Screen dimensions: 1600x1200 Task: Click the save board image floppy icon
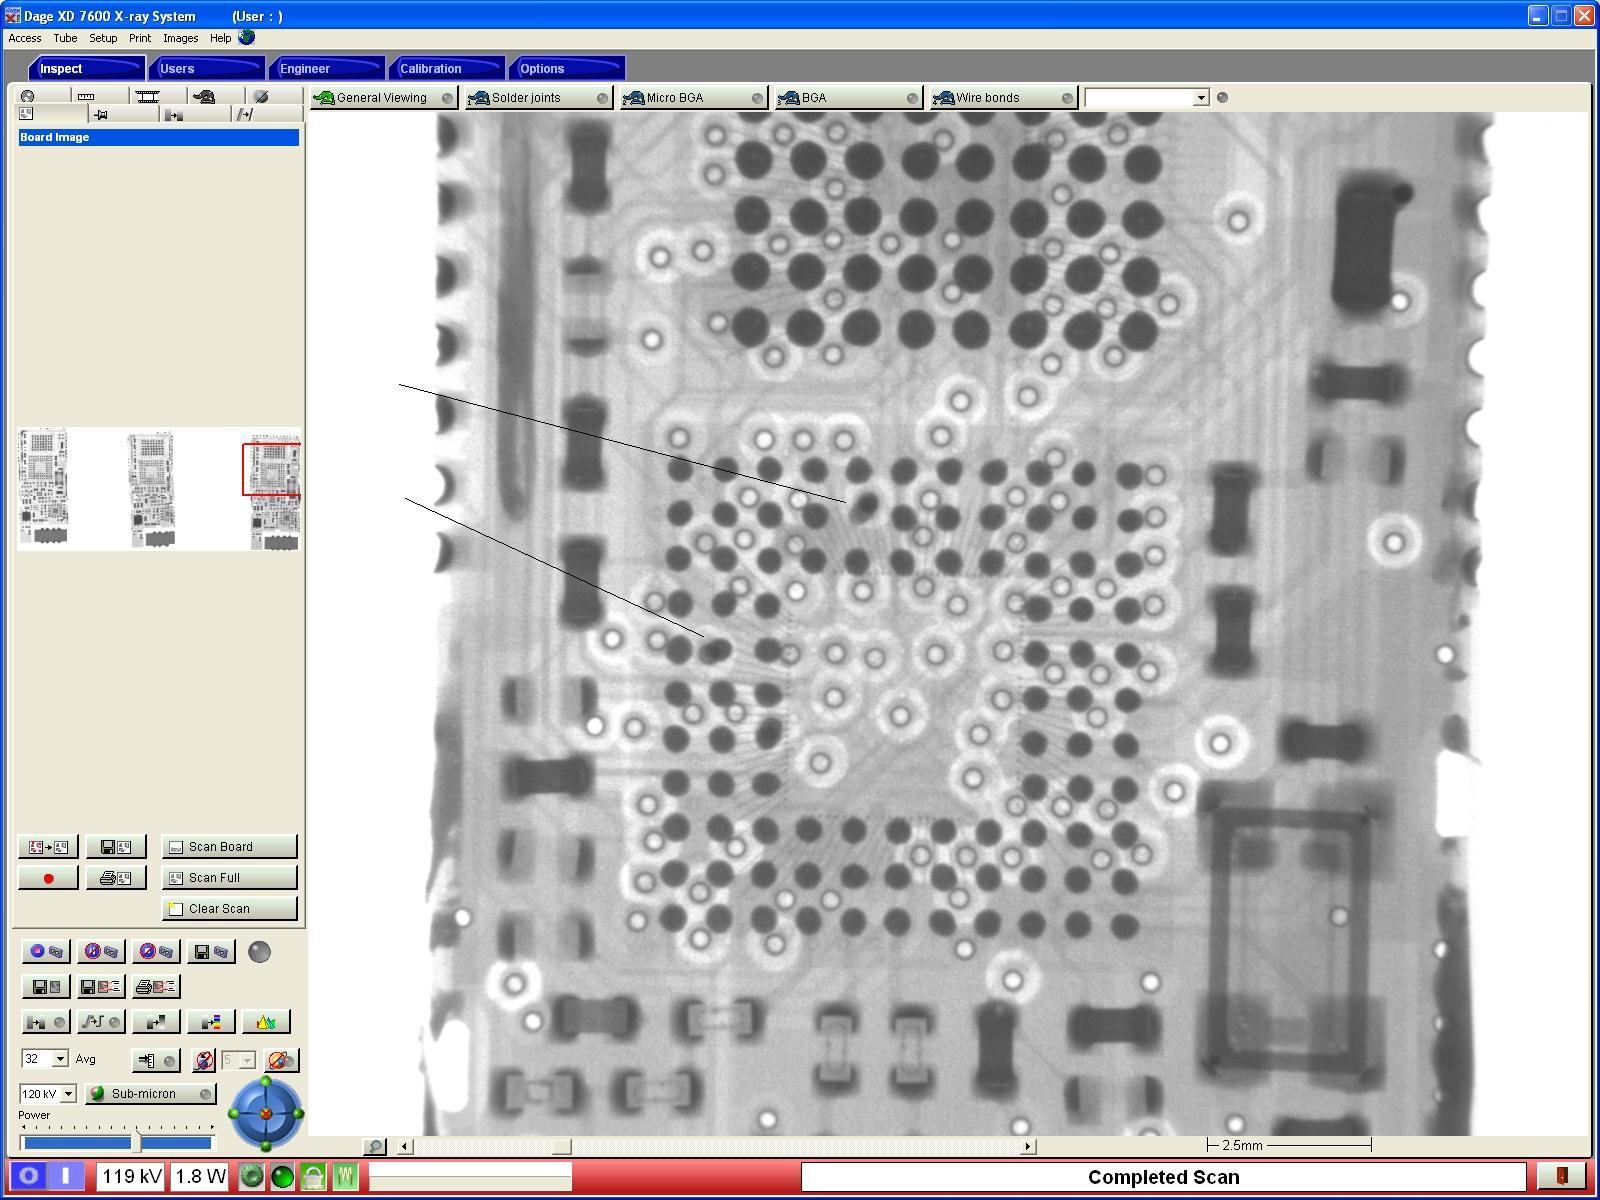(x=115, y=847)
